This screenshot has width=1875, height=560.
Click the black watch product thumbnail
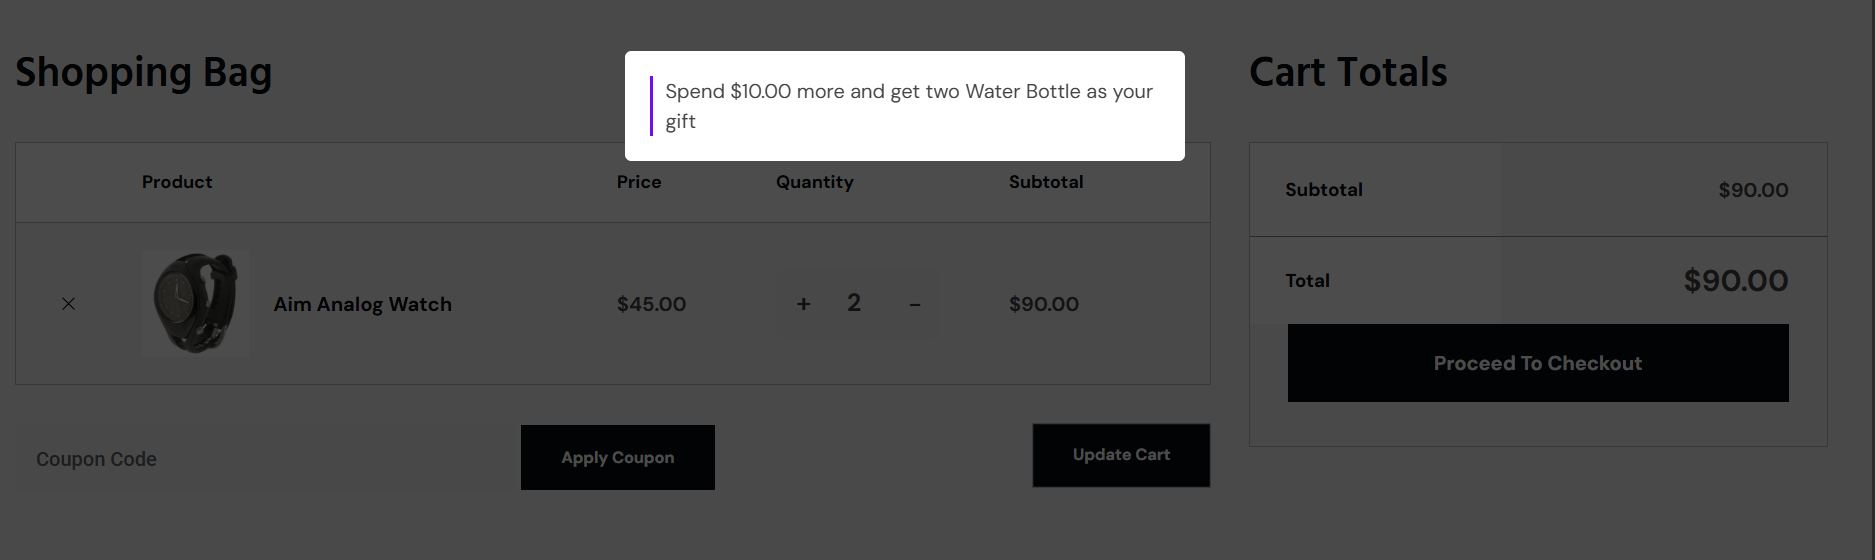195,303
